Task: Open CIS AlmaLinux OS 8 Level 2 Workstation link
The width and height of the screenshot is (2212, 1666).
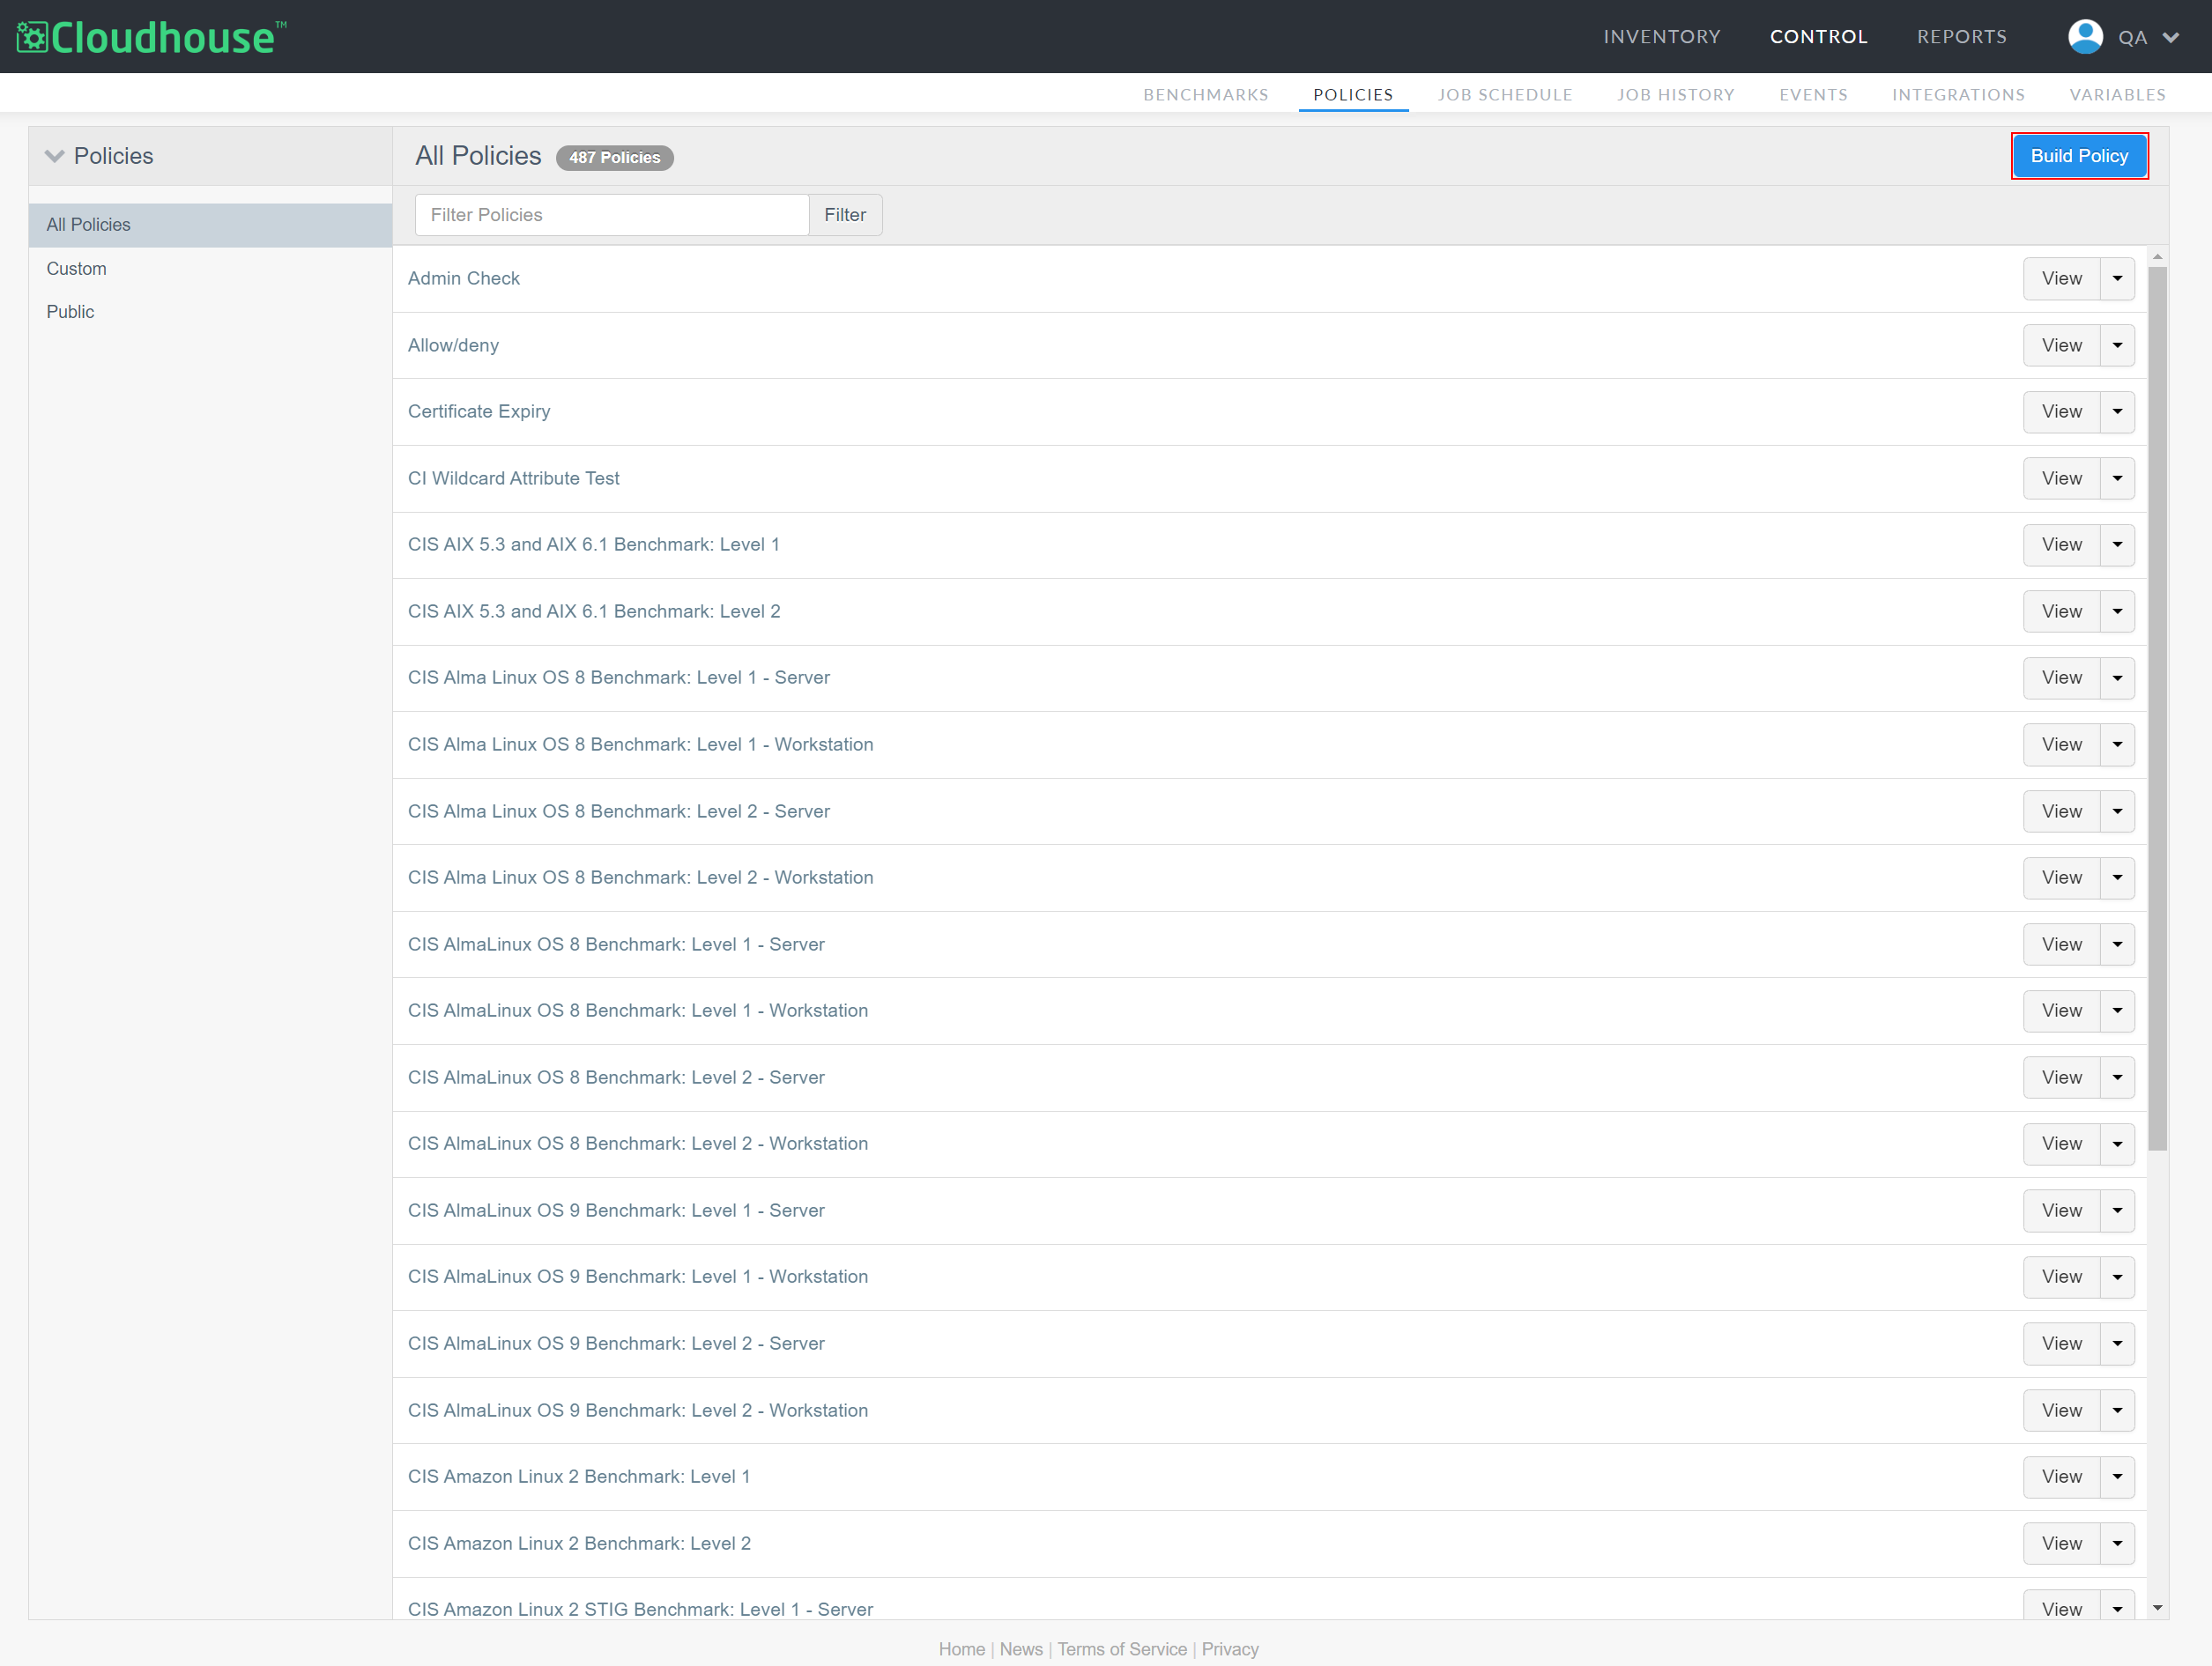Action: (x=638, y=1144)
